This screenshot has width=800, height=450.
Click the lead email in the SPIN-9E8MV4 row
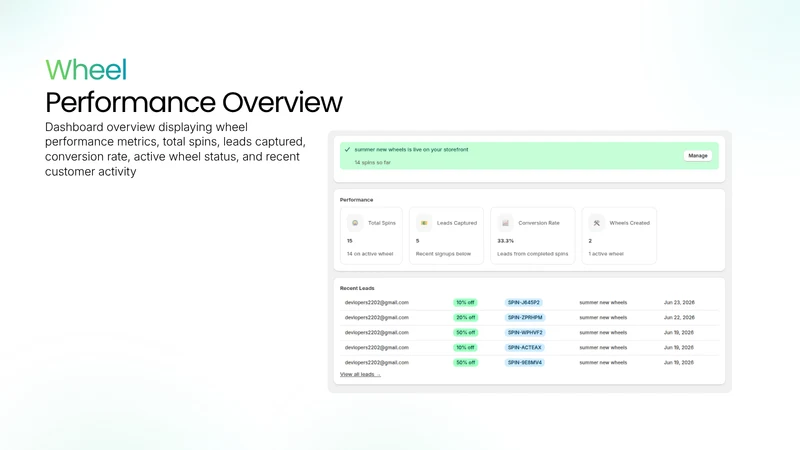tap(377, 363)
